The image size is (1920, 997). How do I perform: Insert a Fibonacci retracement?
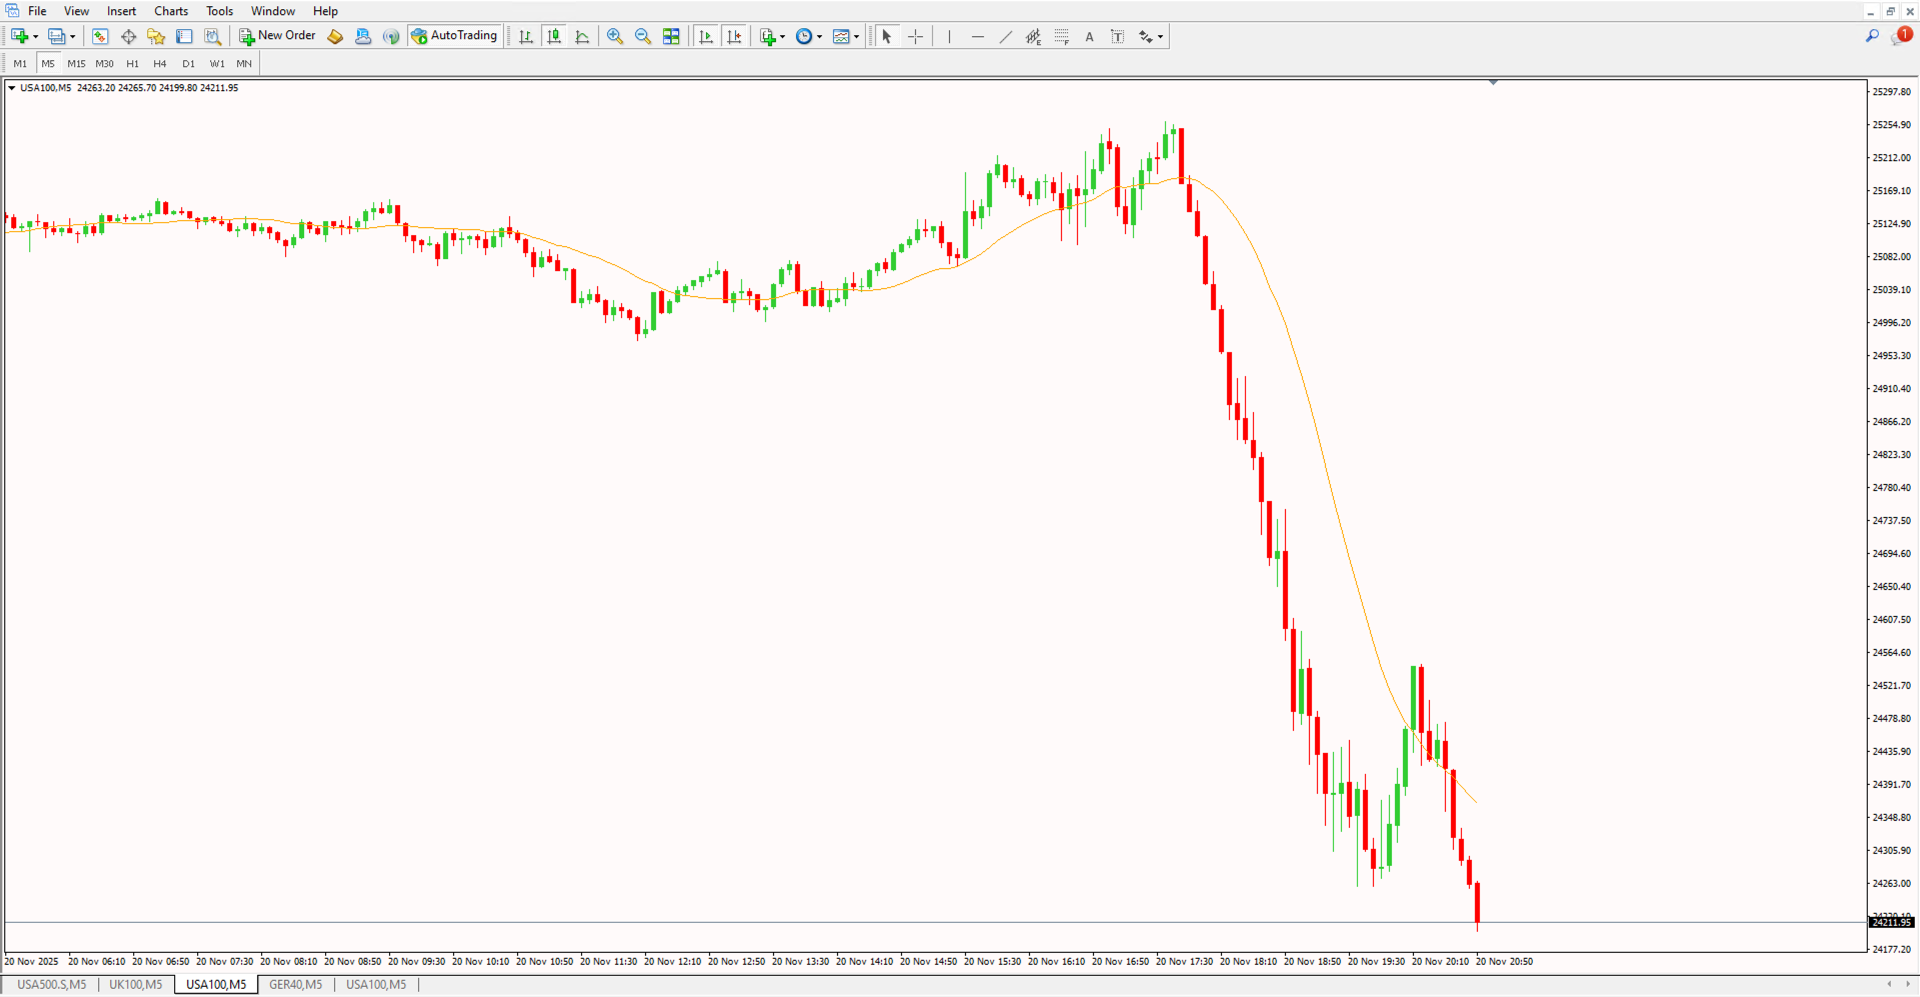point(1060,36)
